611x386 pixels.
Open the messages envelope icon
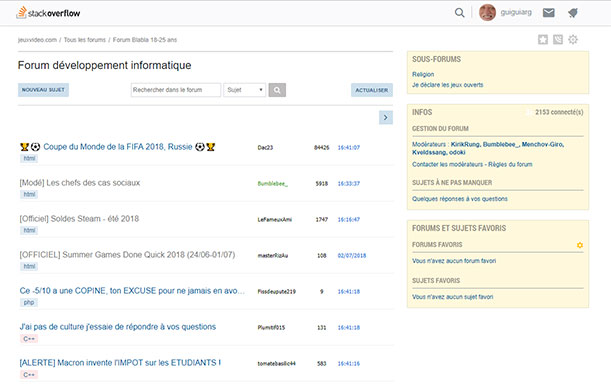(549, 13)
